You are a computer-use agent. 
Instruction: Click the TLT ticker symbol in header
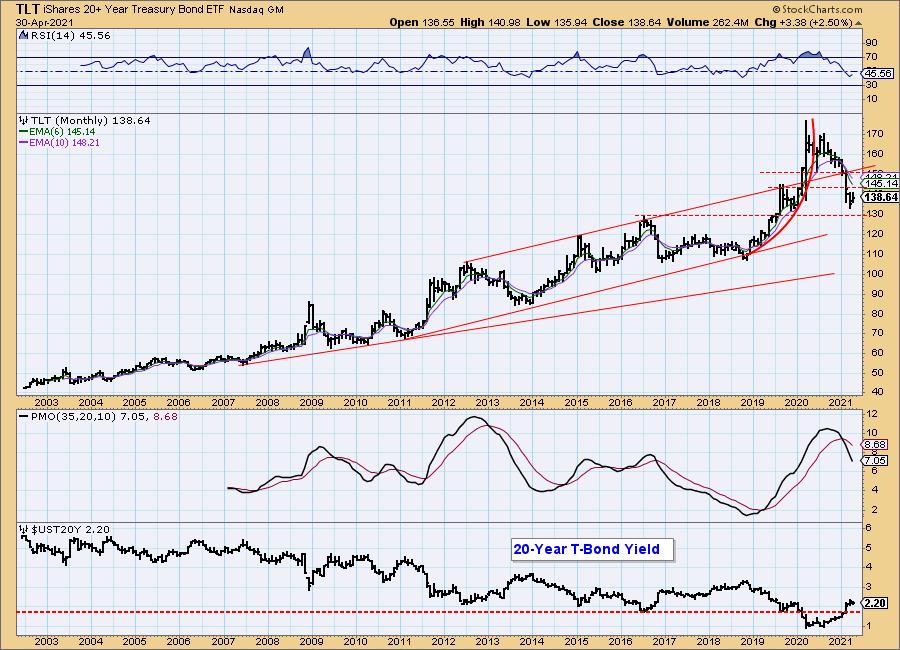tap(28, 9)
